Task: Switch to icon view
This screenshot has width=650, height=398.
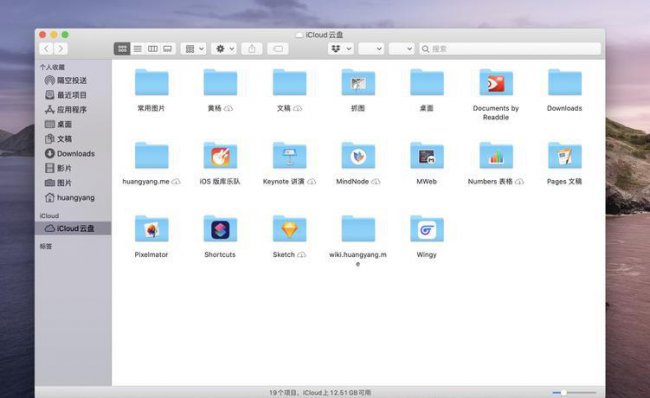Action: click(x=122, y=49)
